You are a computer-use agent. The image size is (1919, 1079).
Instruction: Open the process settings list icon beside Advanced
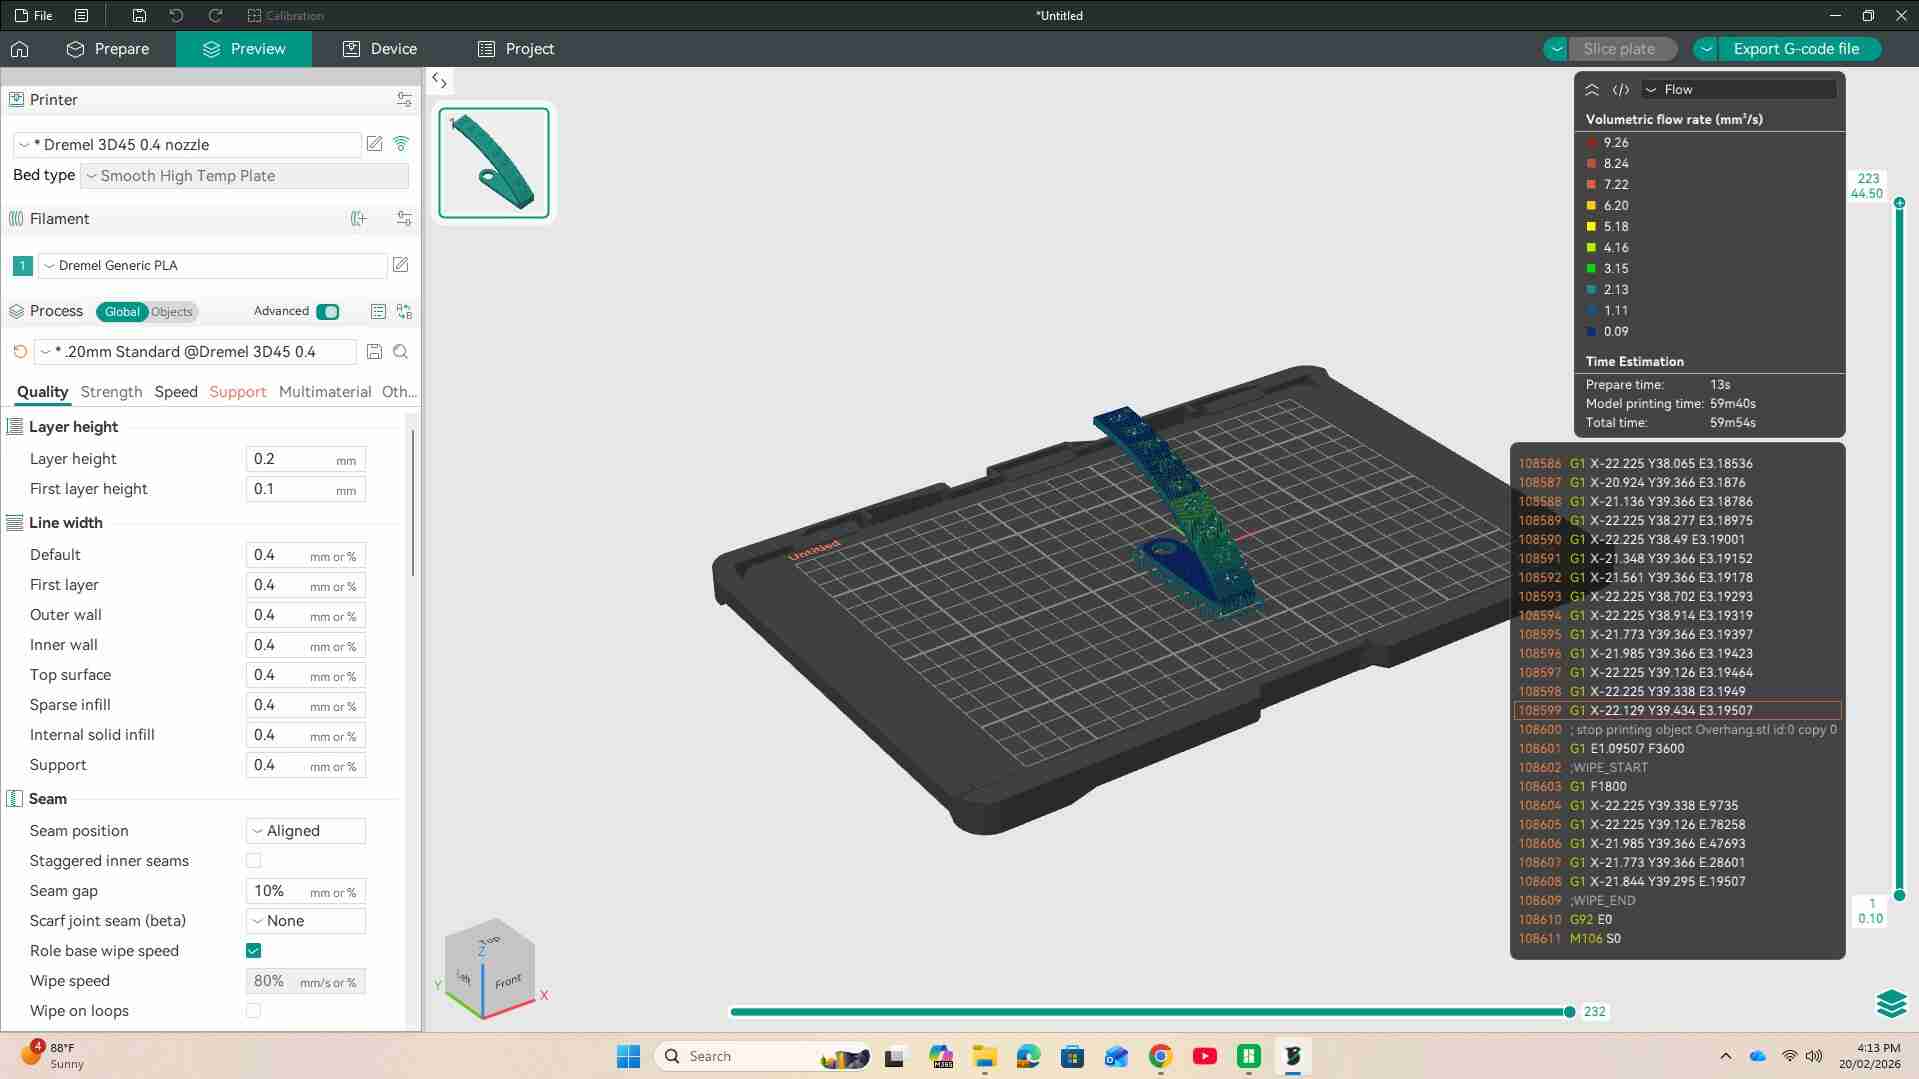(378, 312)
